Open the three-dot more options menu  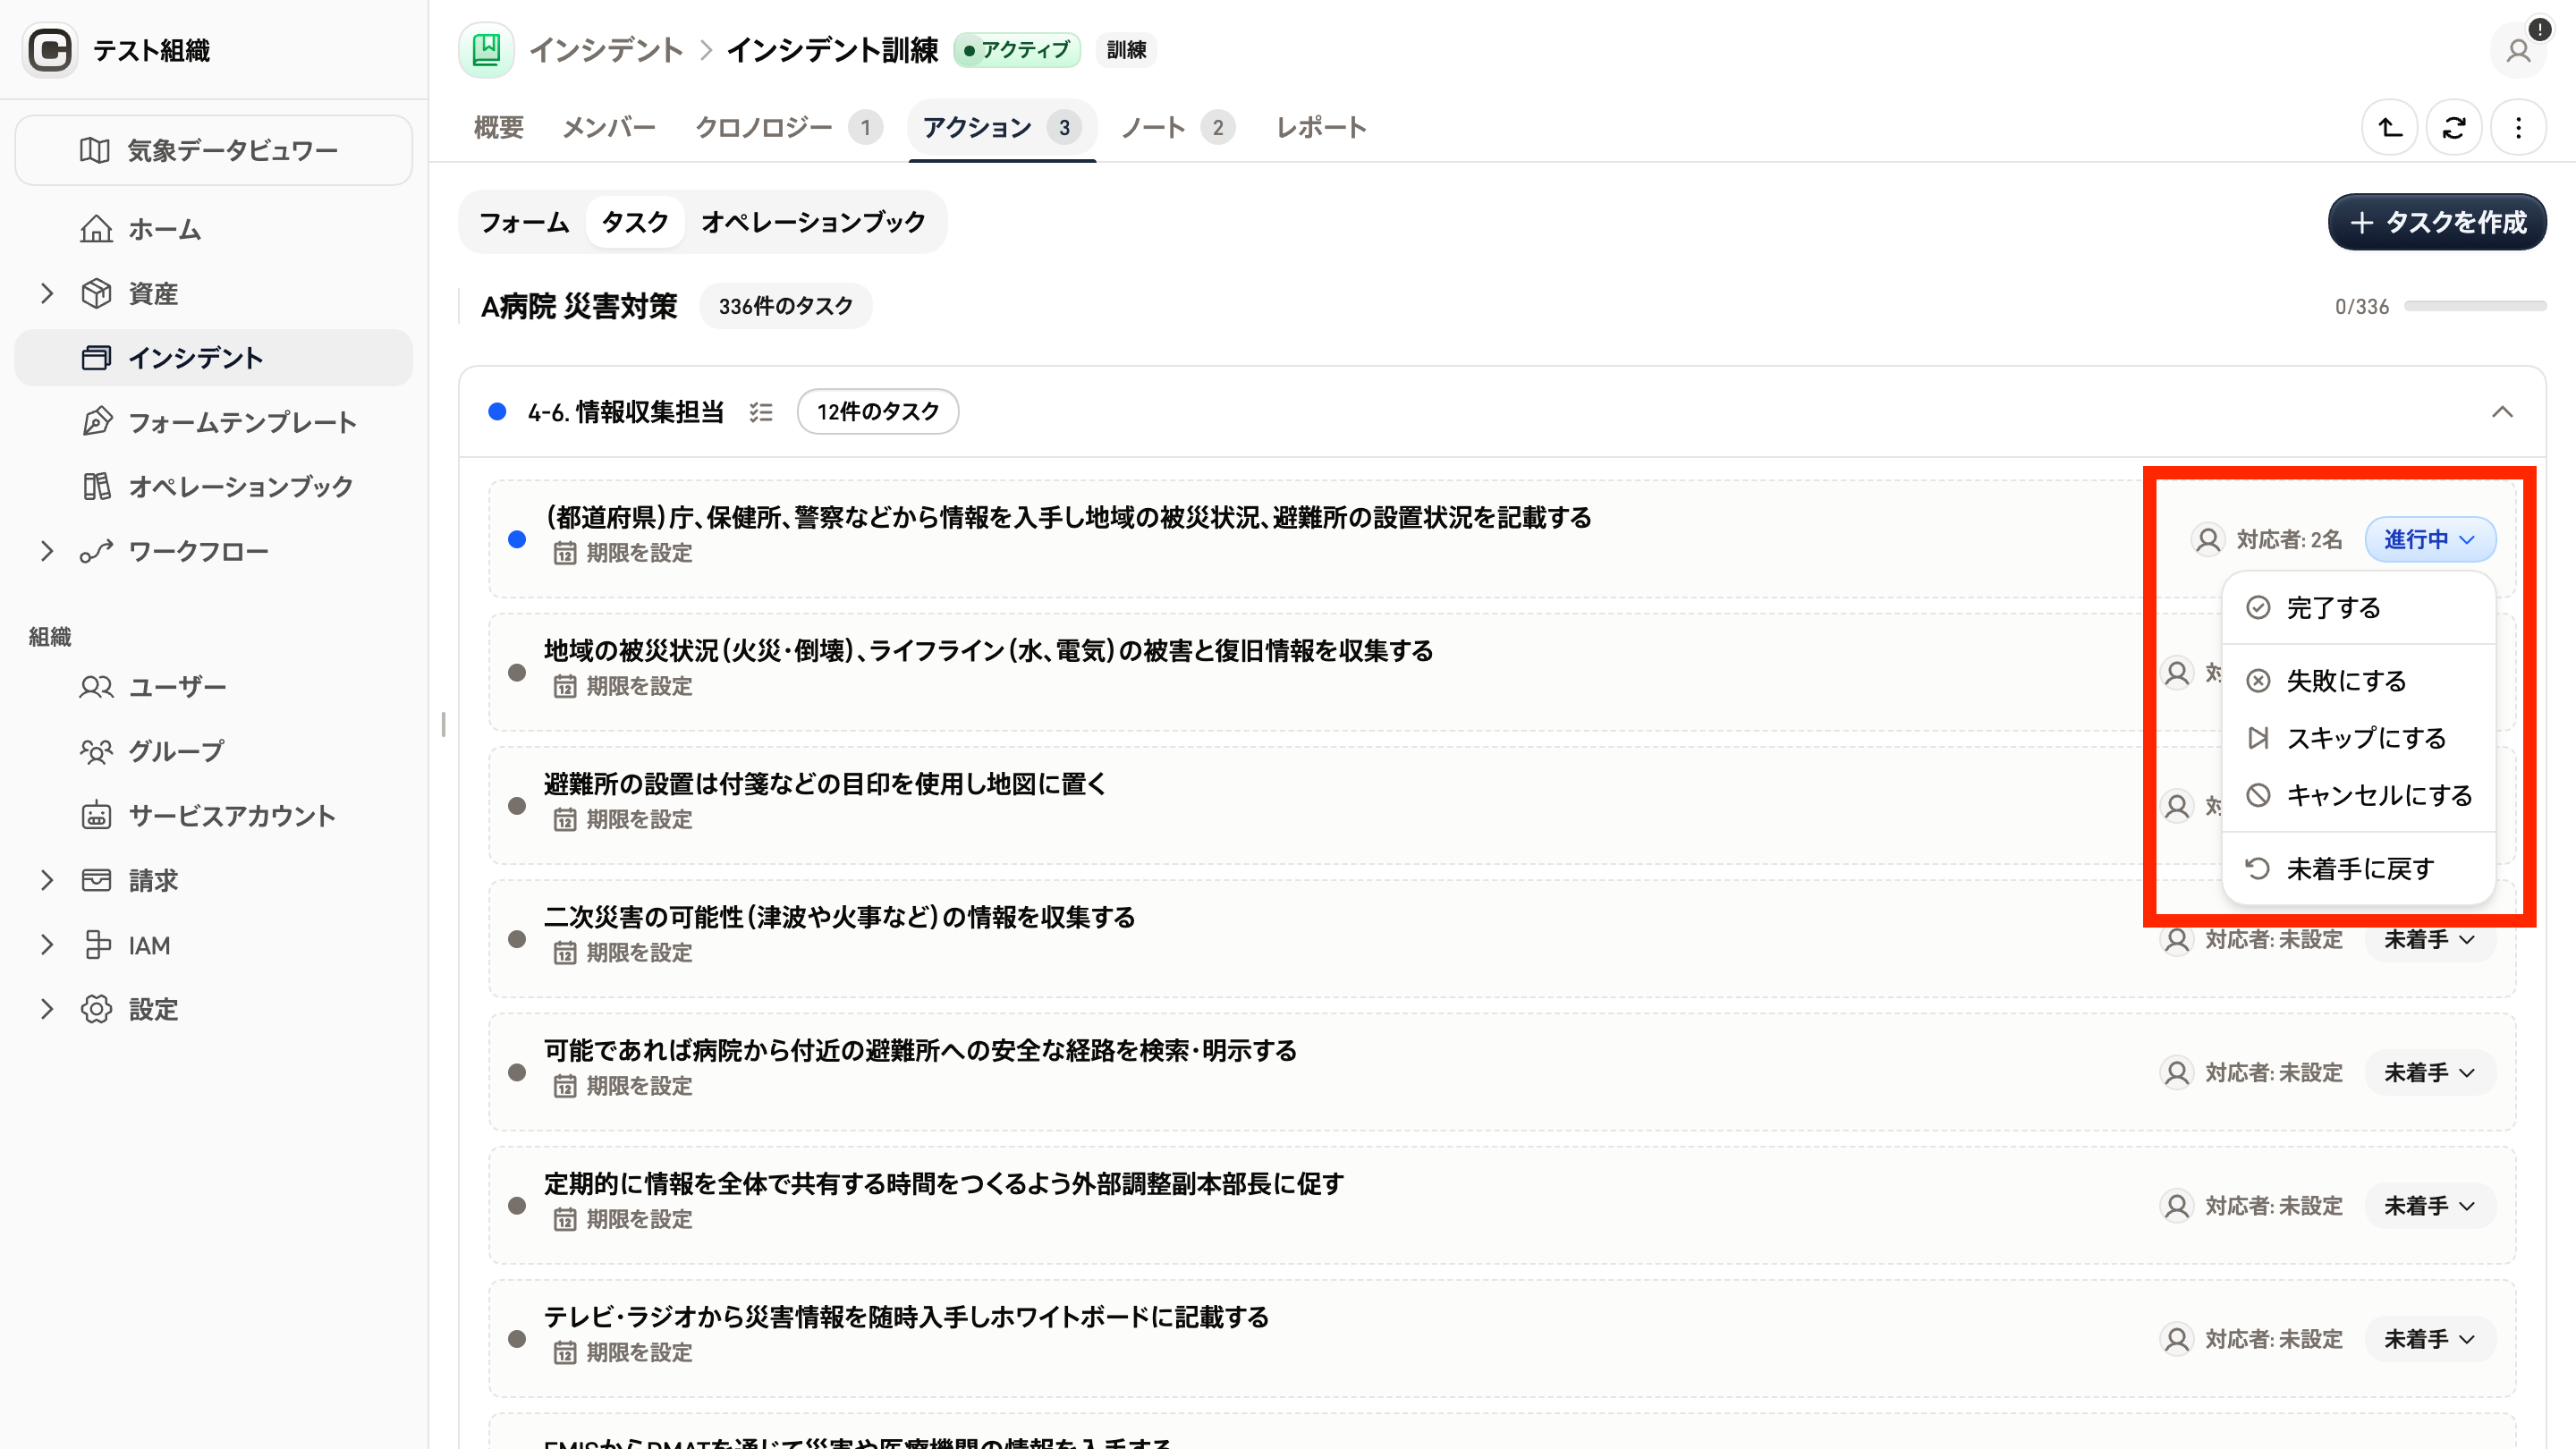click(2518, 127)
